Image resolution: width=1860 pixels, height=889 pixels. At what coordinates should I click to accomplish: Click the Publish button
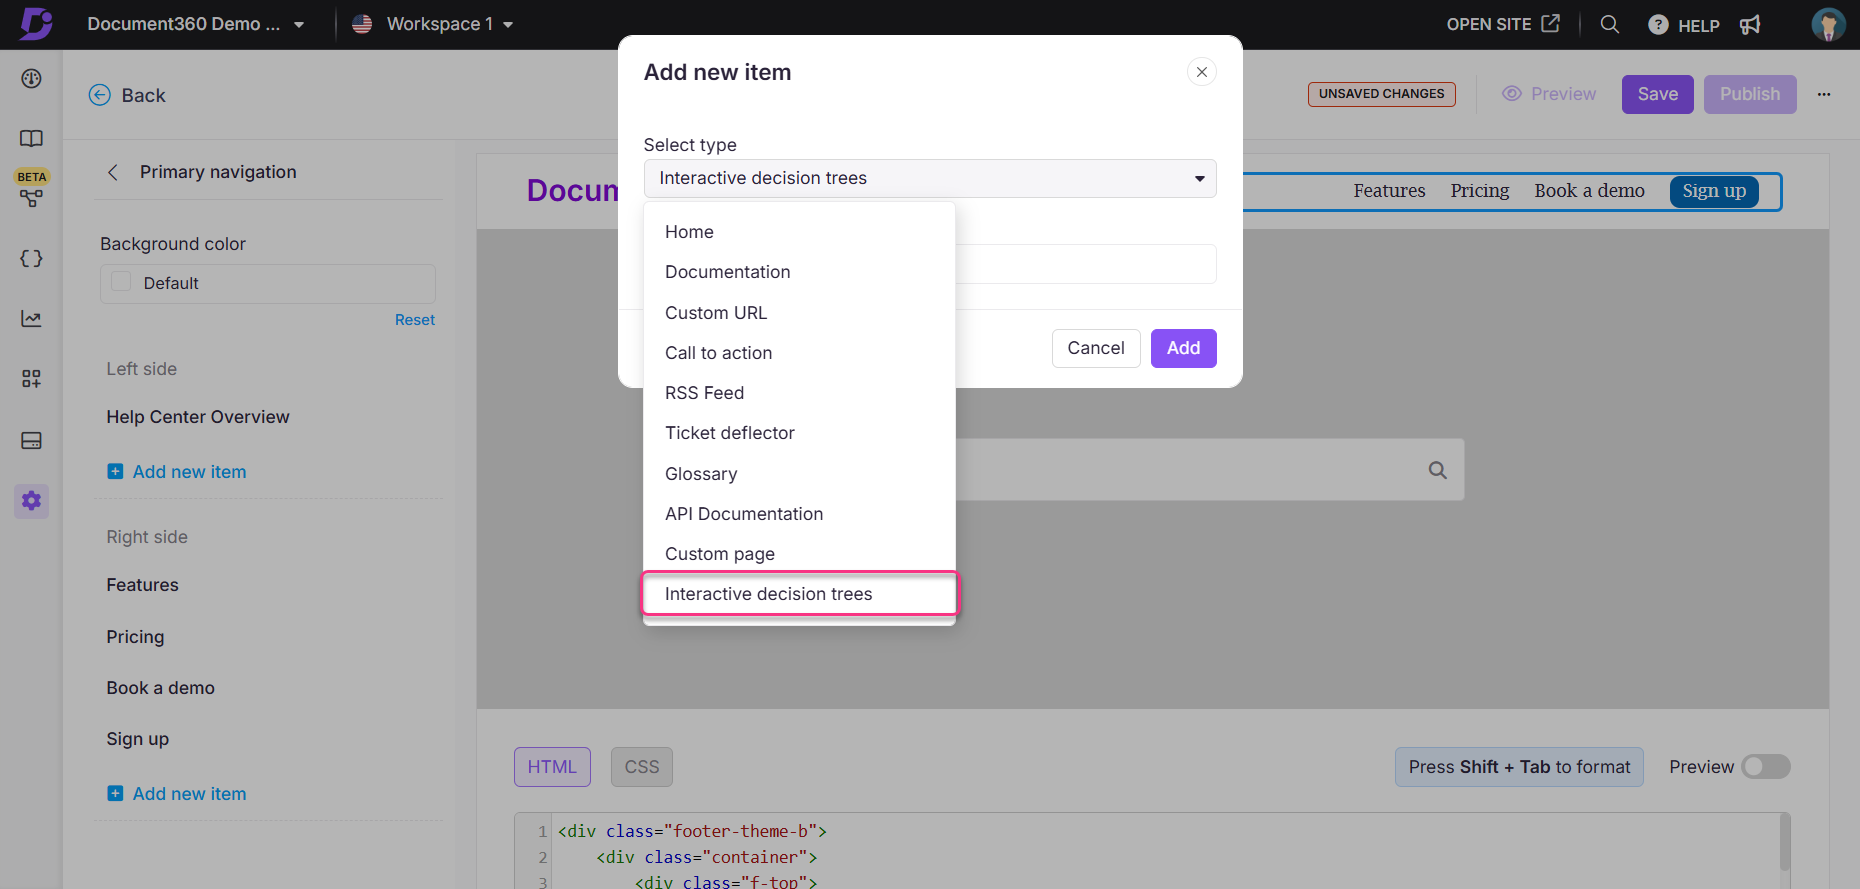(1750, 94)
